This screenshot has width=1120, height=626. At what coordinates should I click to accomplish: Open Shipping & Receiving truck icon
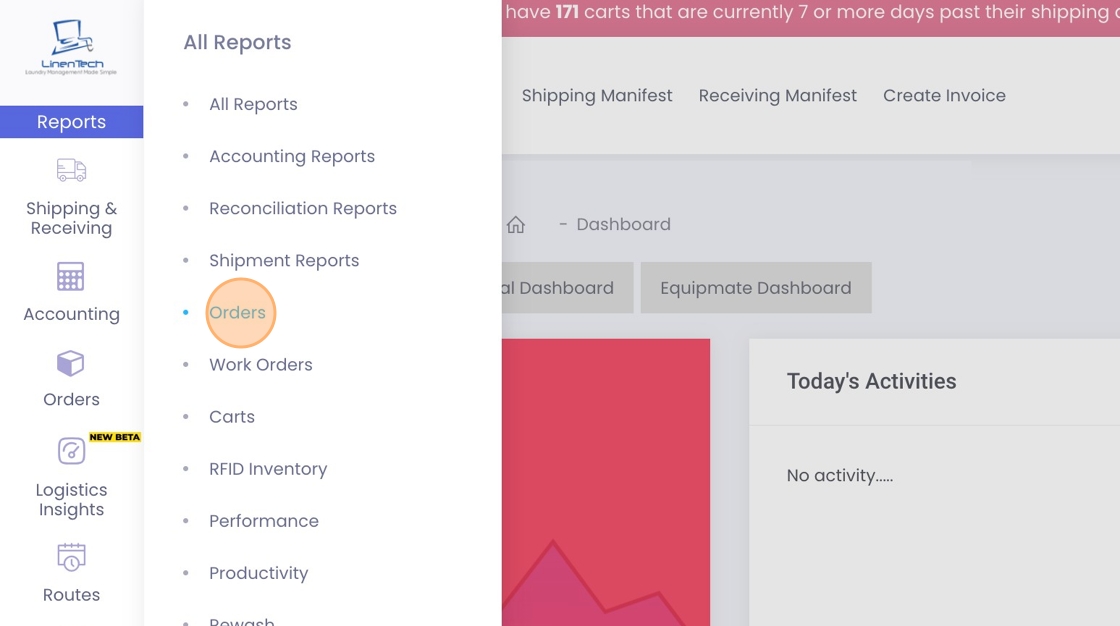point(71,170)
